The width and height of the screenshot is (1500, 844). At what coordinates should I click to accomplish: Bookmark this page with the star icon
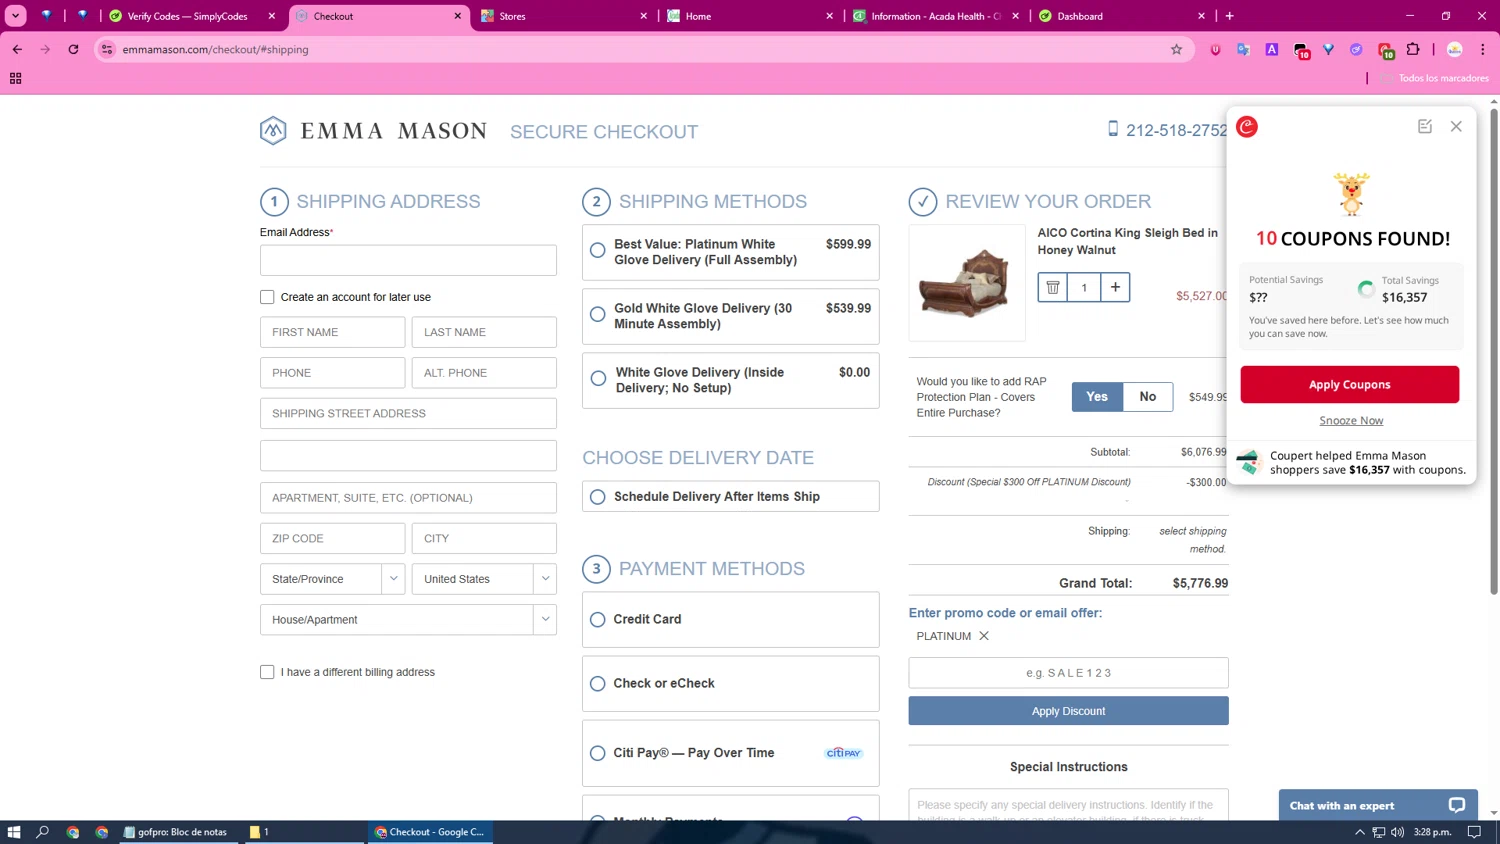(1176, 49)
